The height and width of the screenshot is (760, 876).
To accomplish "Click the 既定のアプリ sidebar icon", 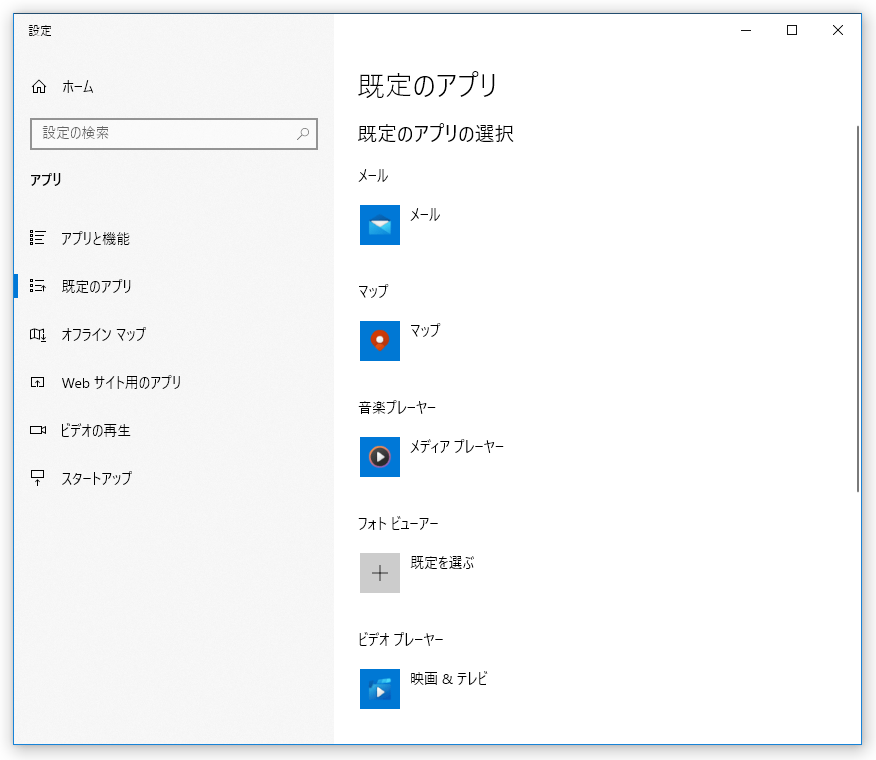I will coord(37,286).
